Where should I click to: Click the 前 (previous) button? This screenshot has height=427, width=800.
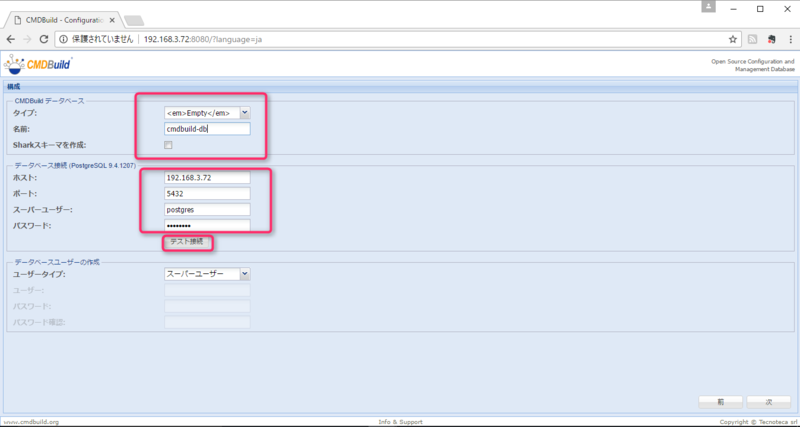pos(720,402)
